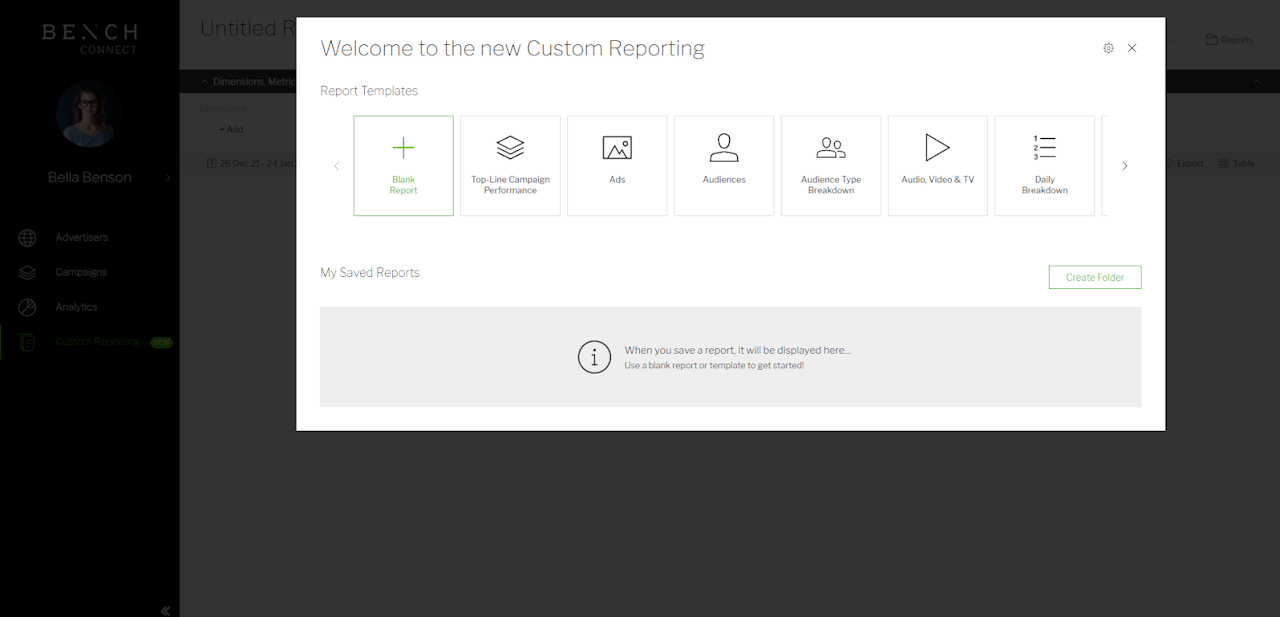Select the Blank Report template
The image size is (1280, 617).
tap(403, 166)
